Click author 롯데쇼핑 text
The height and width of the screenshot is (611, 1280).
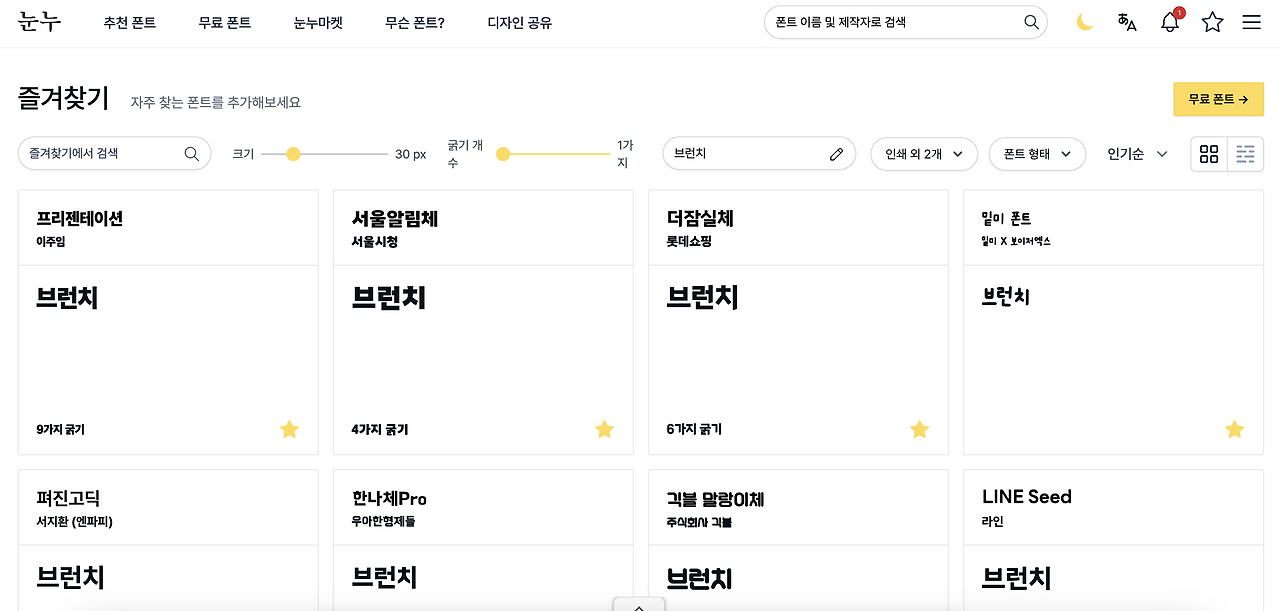pos(689,242)
